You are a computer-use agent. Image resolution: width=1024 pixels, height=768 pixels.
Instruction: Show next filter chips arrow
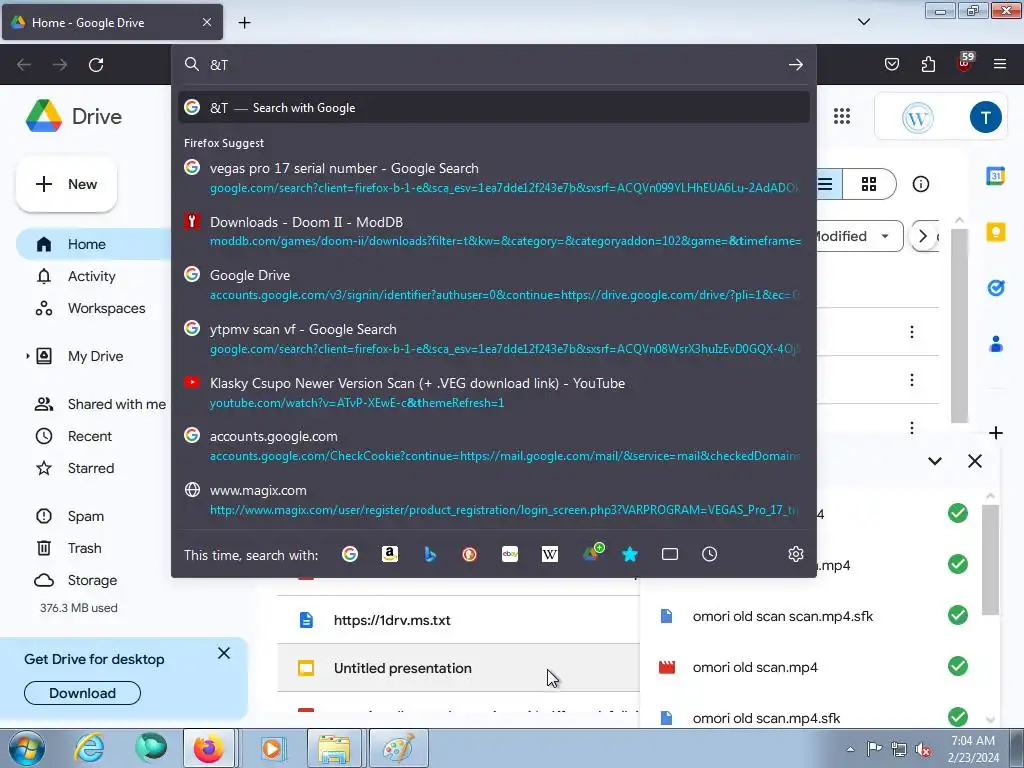tap(923, 236)
